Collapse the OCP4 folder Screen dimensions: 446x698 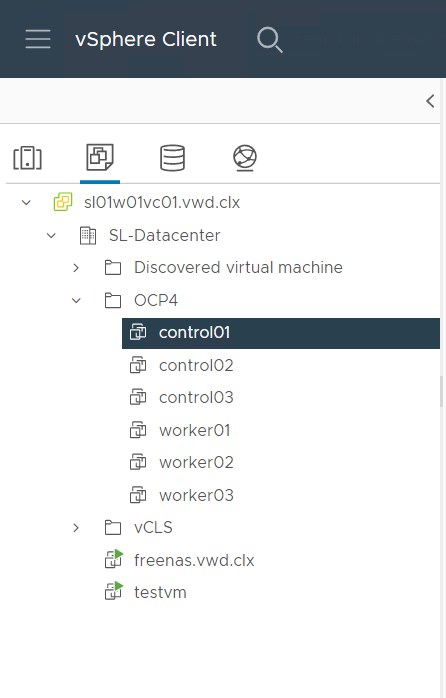point(76,300)
